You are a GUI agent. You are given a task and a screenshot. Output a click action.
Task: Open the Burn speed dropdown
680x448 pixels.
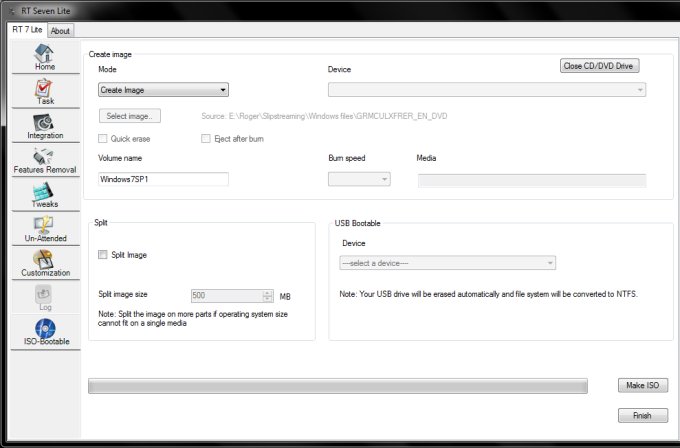click(x=359, y=179)
